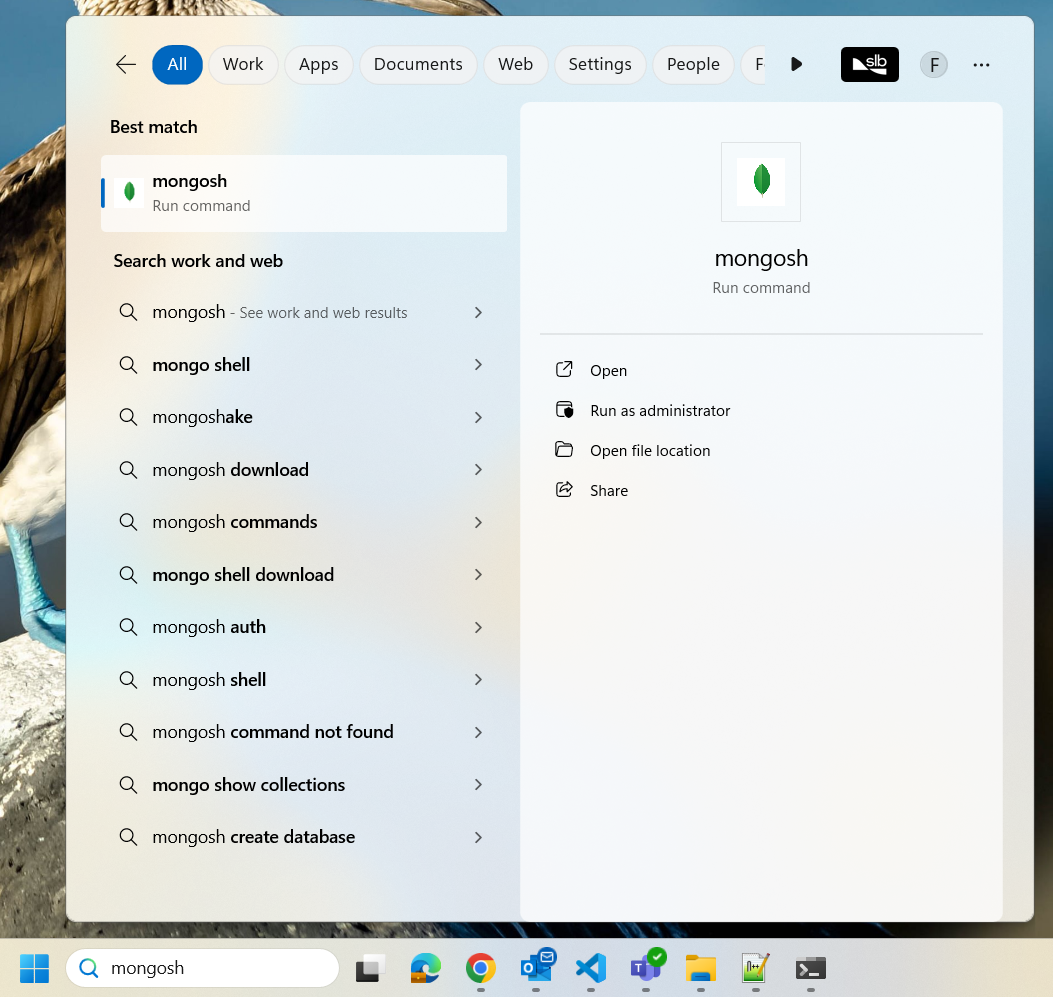Expand arrow next to 'mongosh command not found'
The height and width of the screenshot is (997, 1053).
tap(478, 732)
